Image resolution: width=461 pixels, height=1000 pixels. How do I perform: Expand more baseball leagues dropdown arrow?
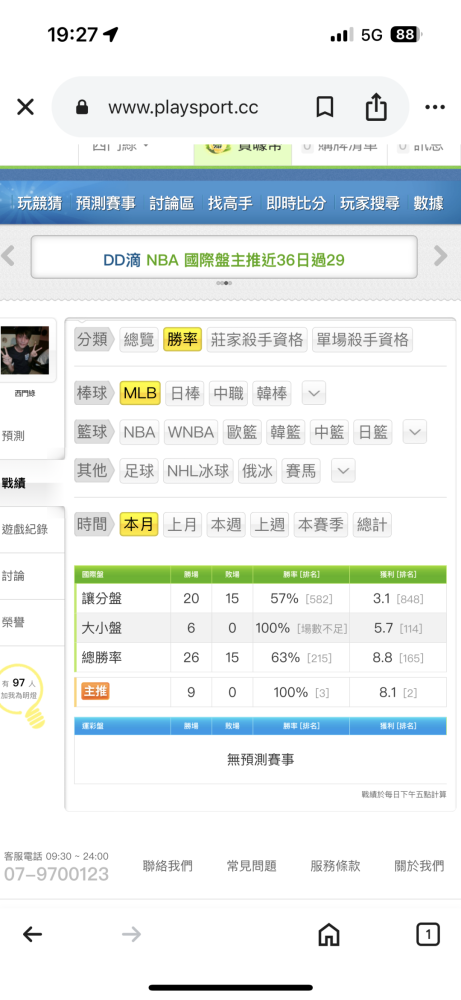pos(314,393)
